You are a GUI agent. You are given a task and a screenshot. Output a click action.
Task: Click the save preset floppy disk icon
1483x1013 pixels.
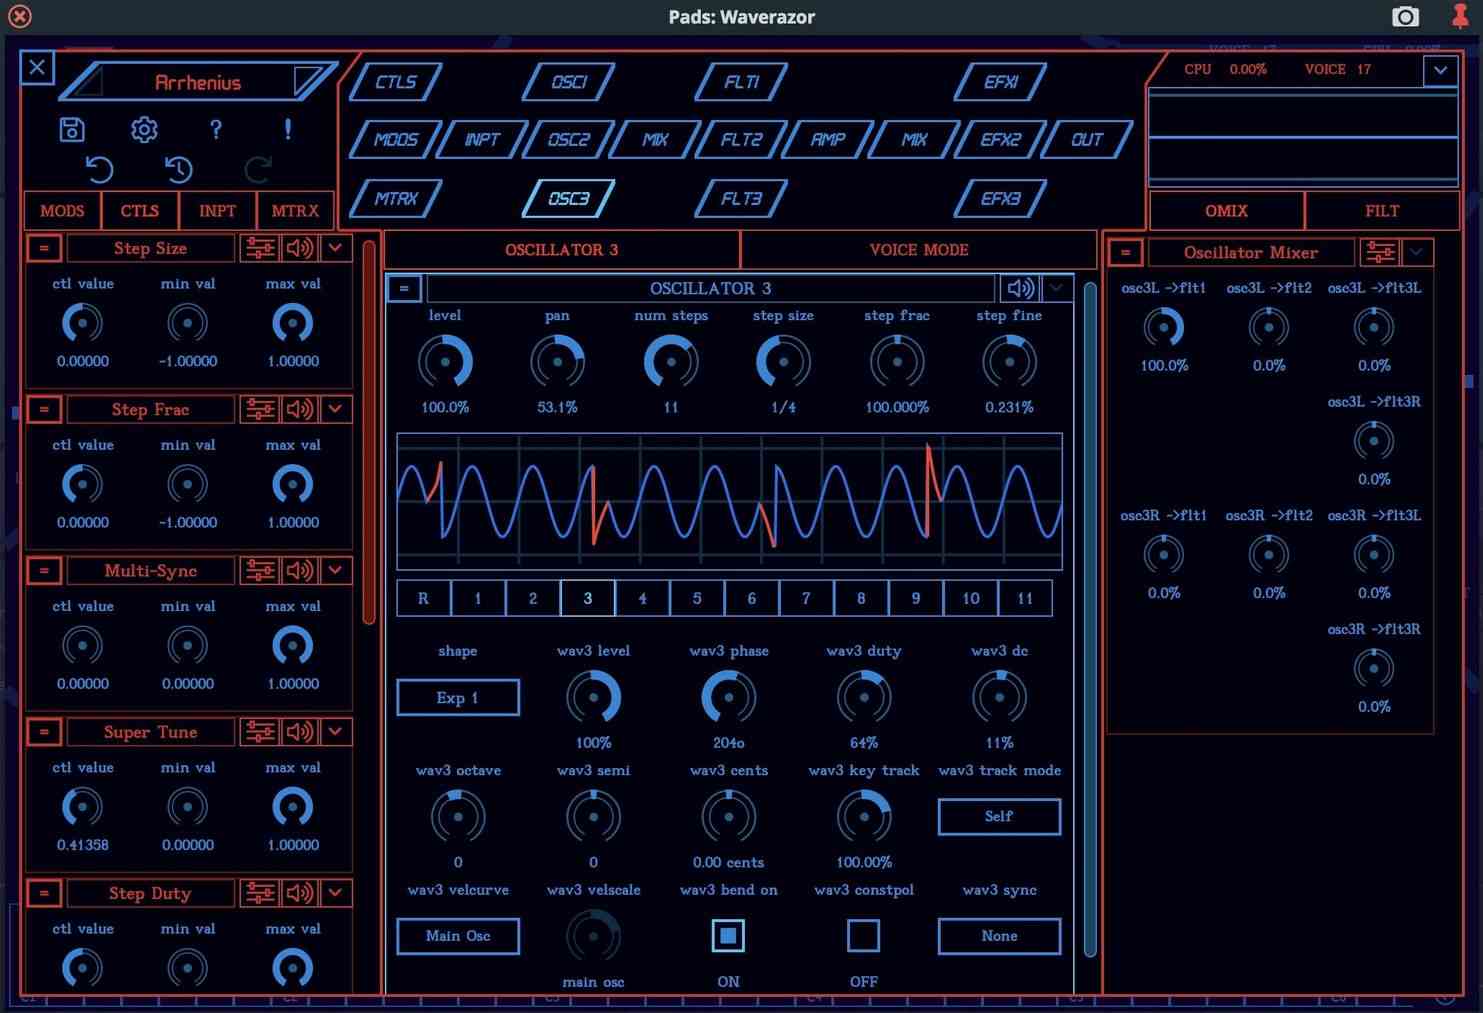(x=71, y=130)
